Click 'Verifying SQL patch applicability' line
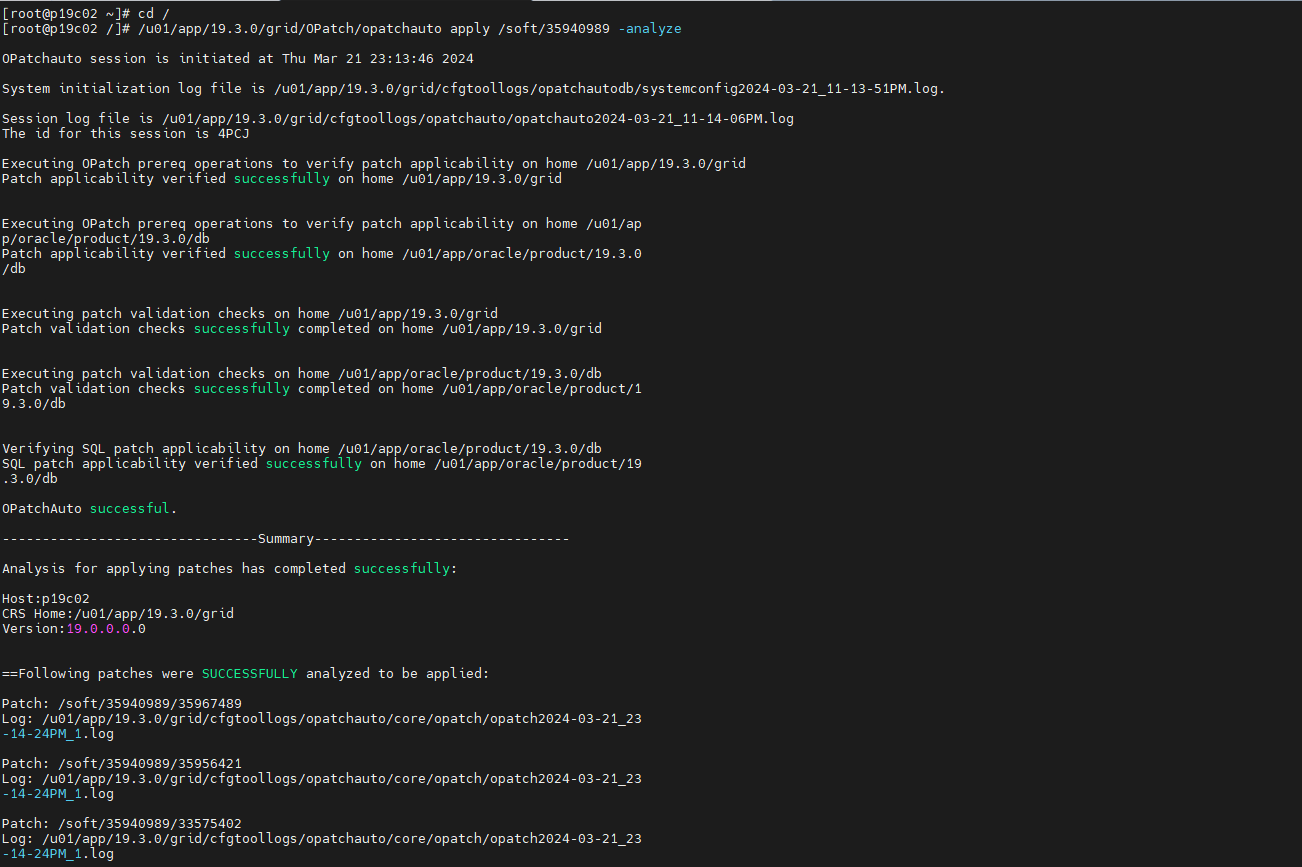Image resolution: width=1302 pixels, height=867 pixels. click(302, 449)
